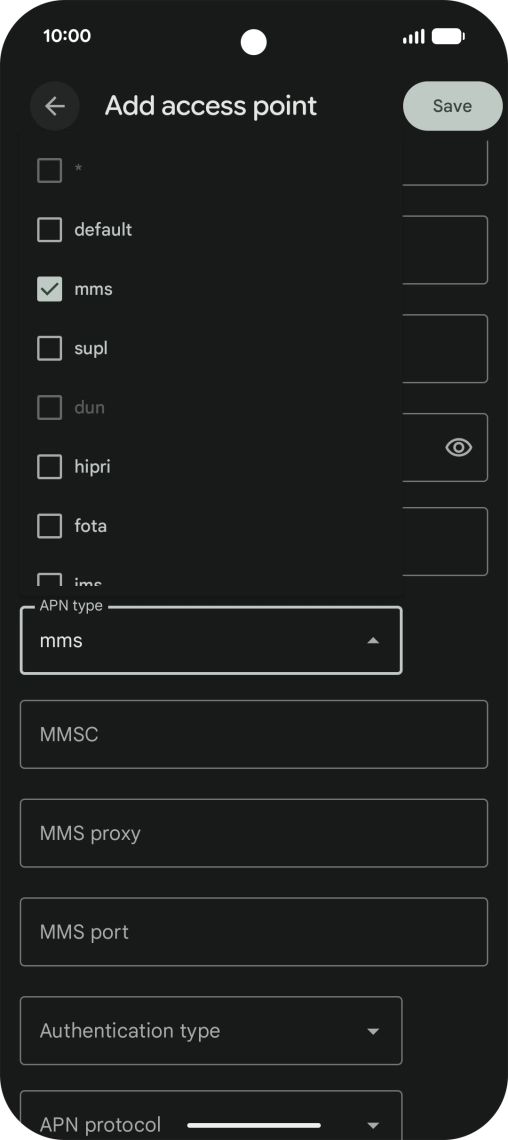Open the Authentication type dropdown
This screenshot has height=1140, width=508.
(211, 1030)
